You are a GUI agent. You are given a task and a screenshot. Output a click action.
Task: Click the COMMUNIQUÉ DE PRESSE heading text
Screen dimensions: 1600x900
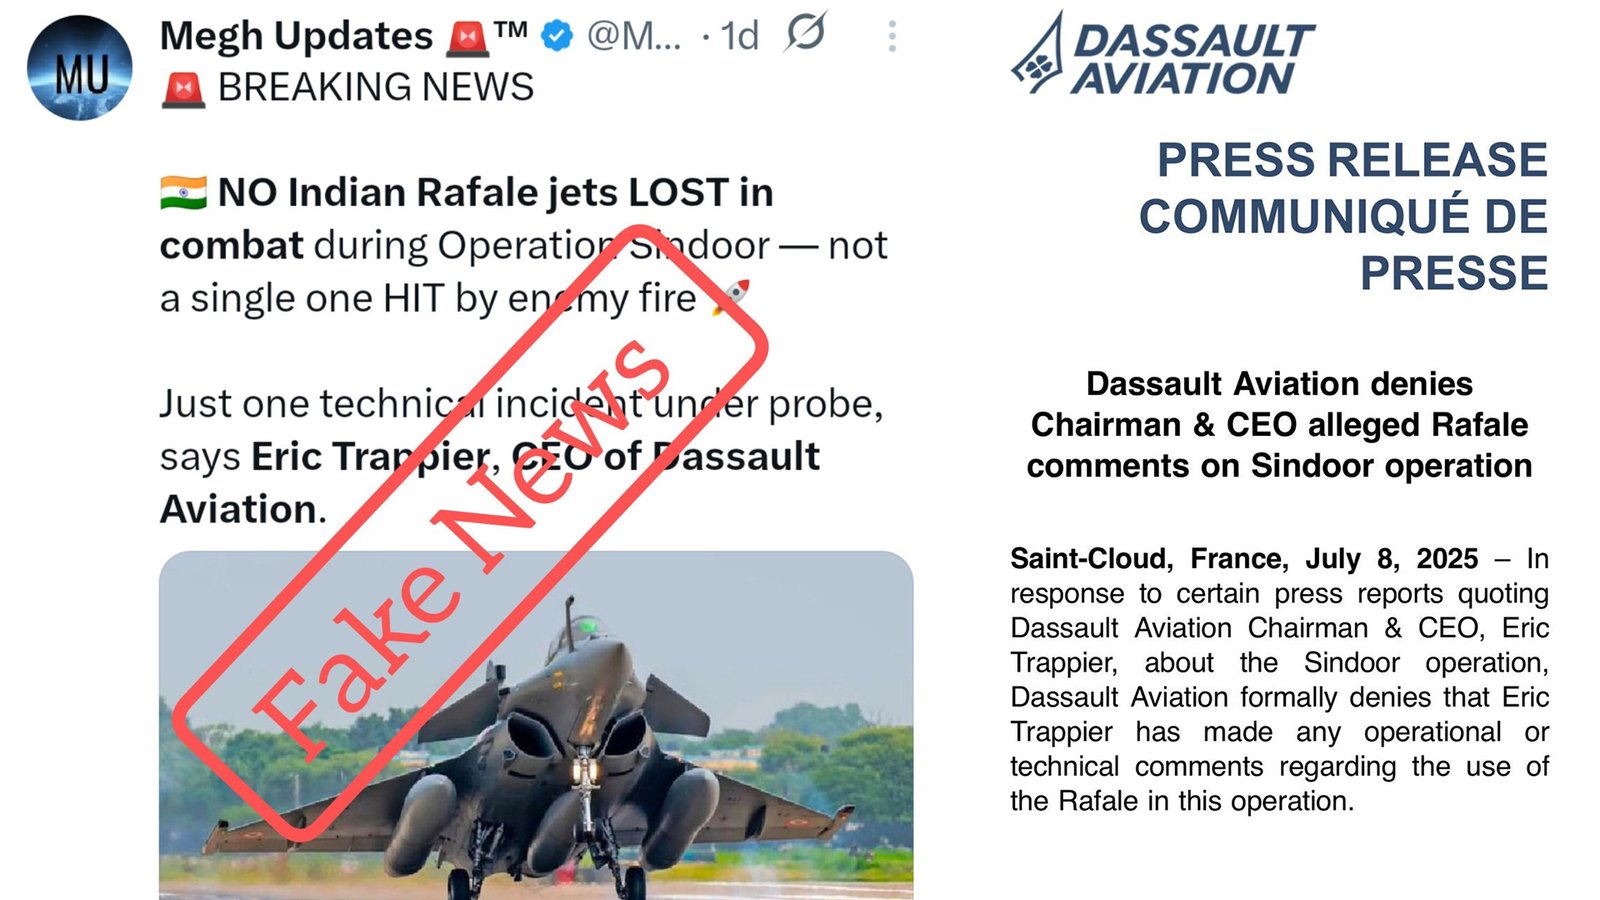click(1343, 245)
